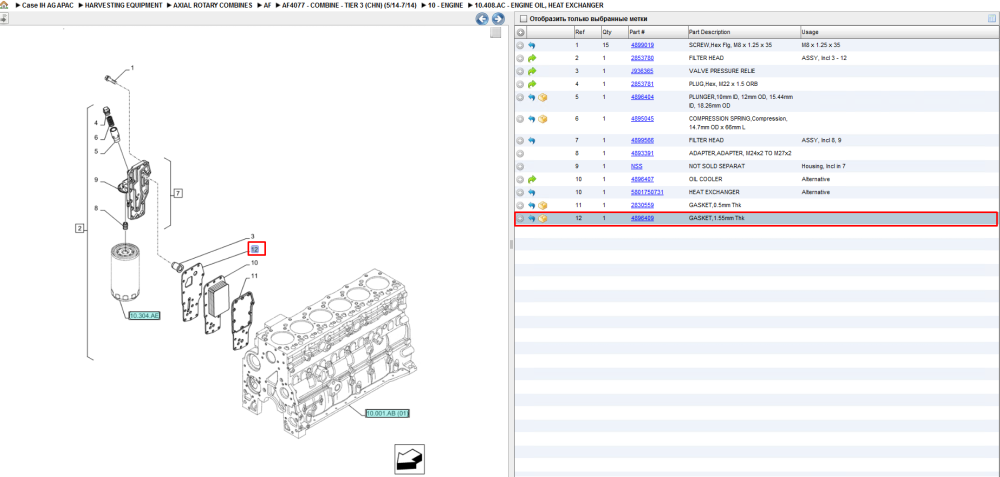Sort by the Qty column header
The image size is (1000, 477).
tap(613, 32)
